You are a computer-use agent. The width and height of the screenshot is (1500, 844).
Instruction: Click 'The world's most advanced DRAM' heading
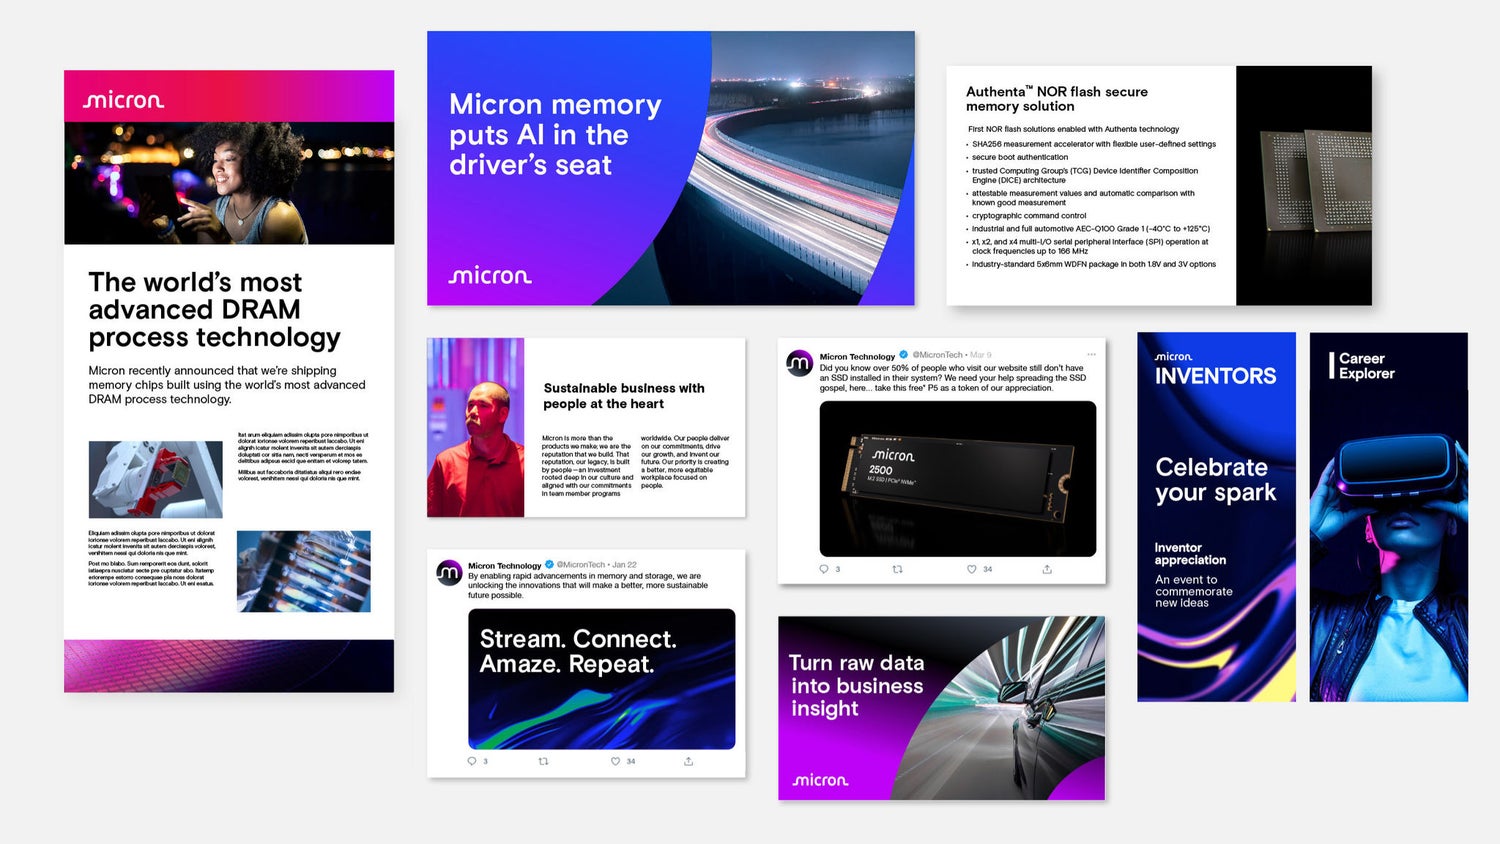(x=214, y=310)
